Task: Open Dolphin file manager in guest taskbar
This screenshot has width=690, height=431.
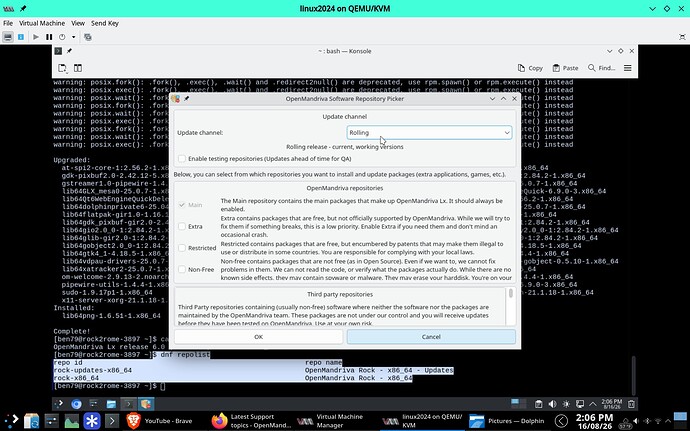Action: [111, 404]
